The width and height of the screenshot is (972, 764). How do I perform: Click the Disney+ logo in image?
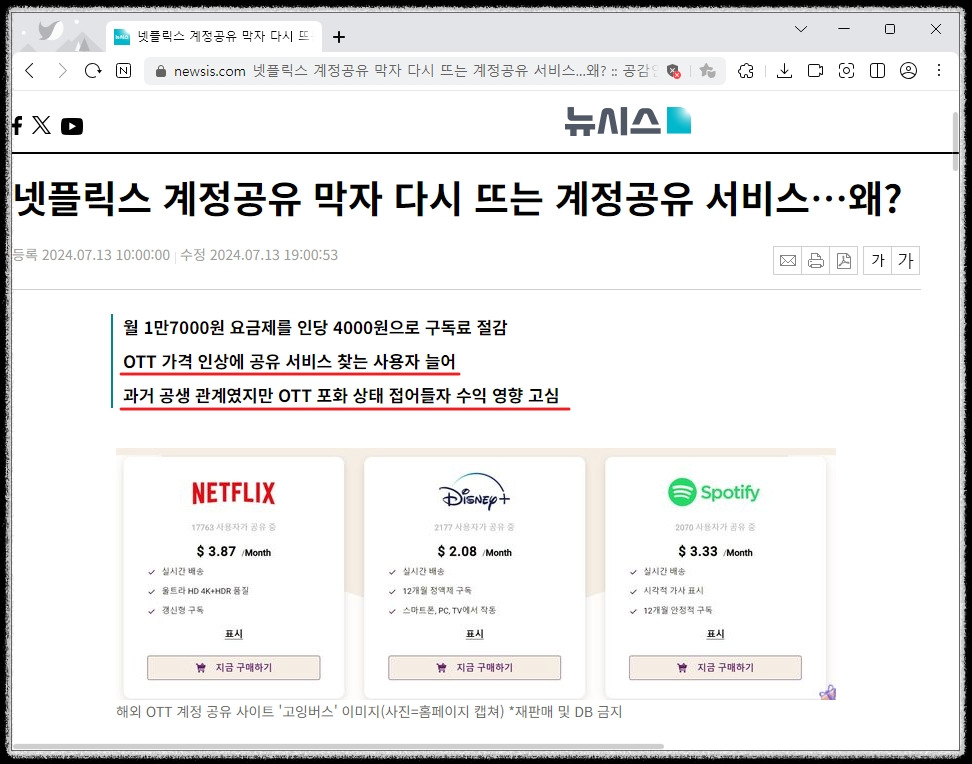coord(475,491)
